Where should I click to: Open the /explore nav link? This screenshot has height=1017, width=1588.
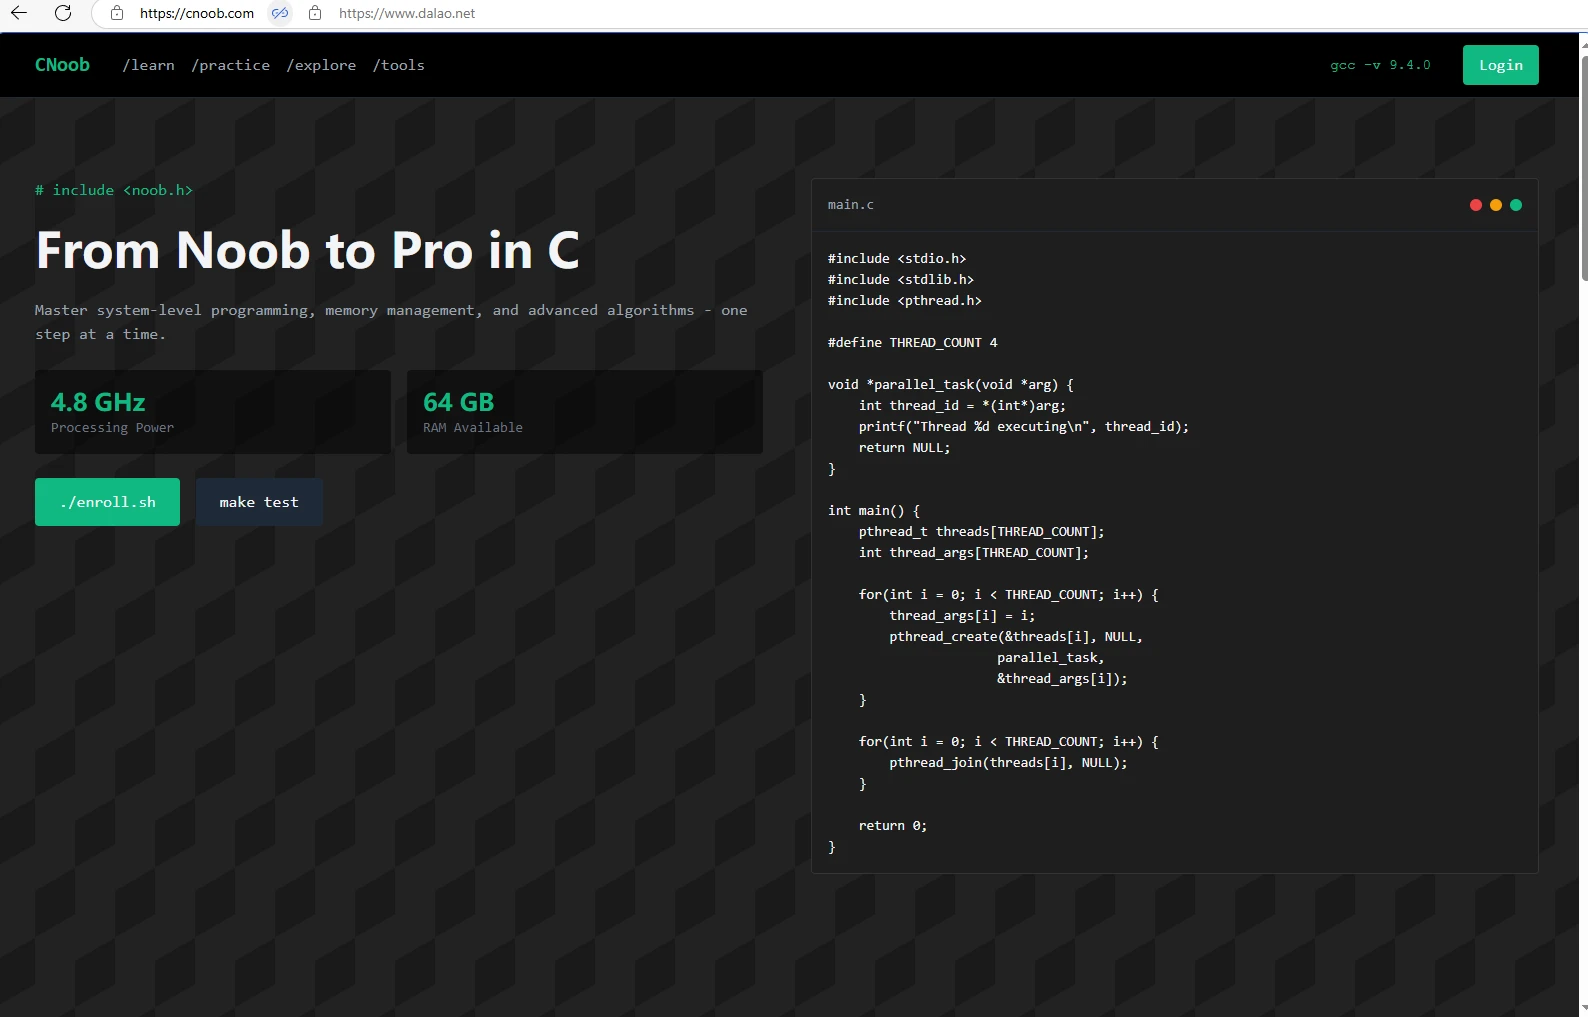coord(321,65)
